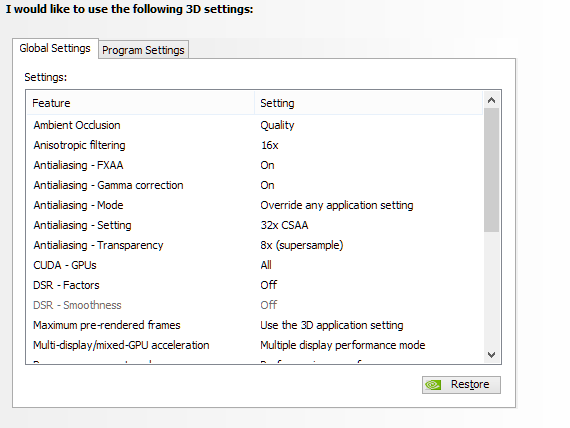Viewport: 570px width, 428px height.
Task: Open Anisotropic filtering 16x setting
Action: pos(269,145)
